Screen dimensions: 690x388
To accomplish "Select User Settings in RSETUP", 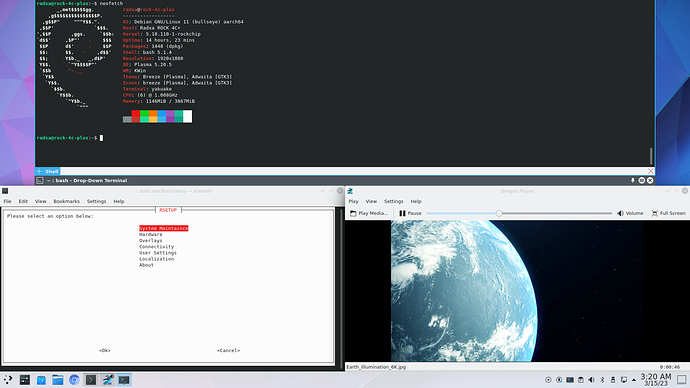I will pyautogui.click(x=158, y=253).
